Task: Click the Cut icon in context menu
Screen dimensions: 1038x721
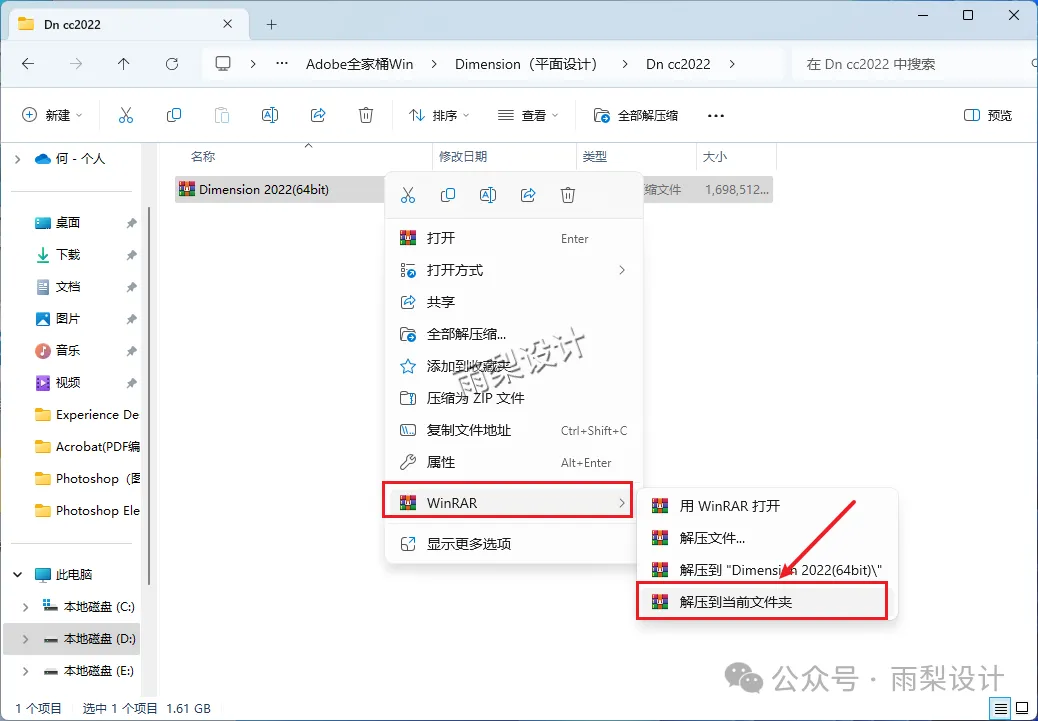Action: tap(408, 195)
